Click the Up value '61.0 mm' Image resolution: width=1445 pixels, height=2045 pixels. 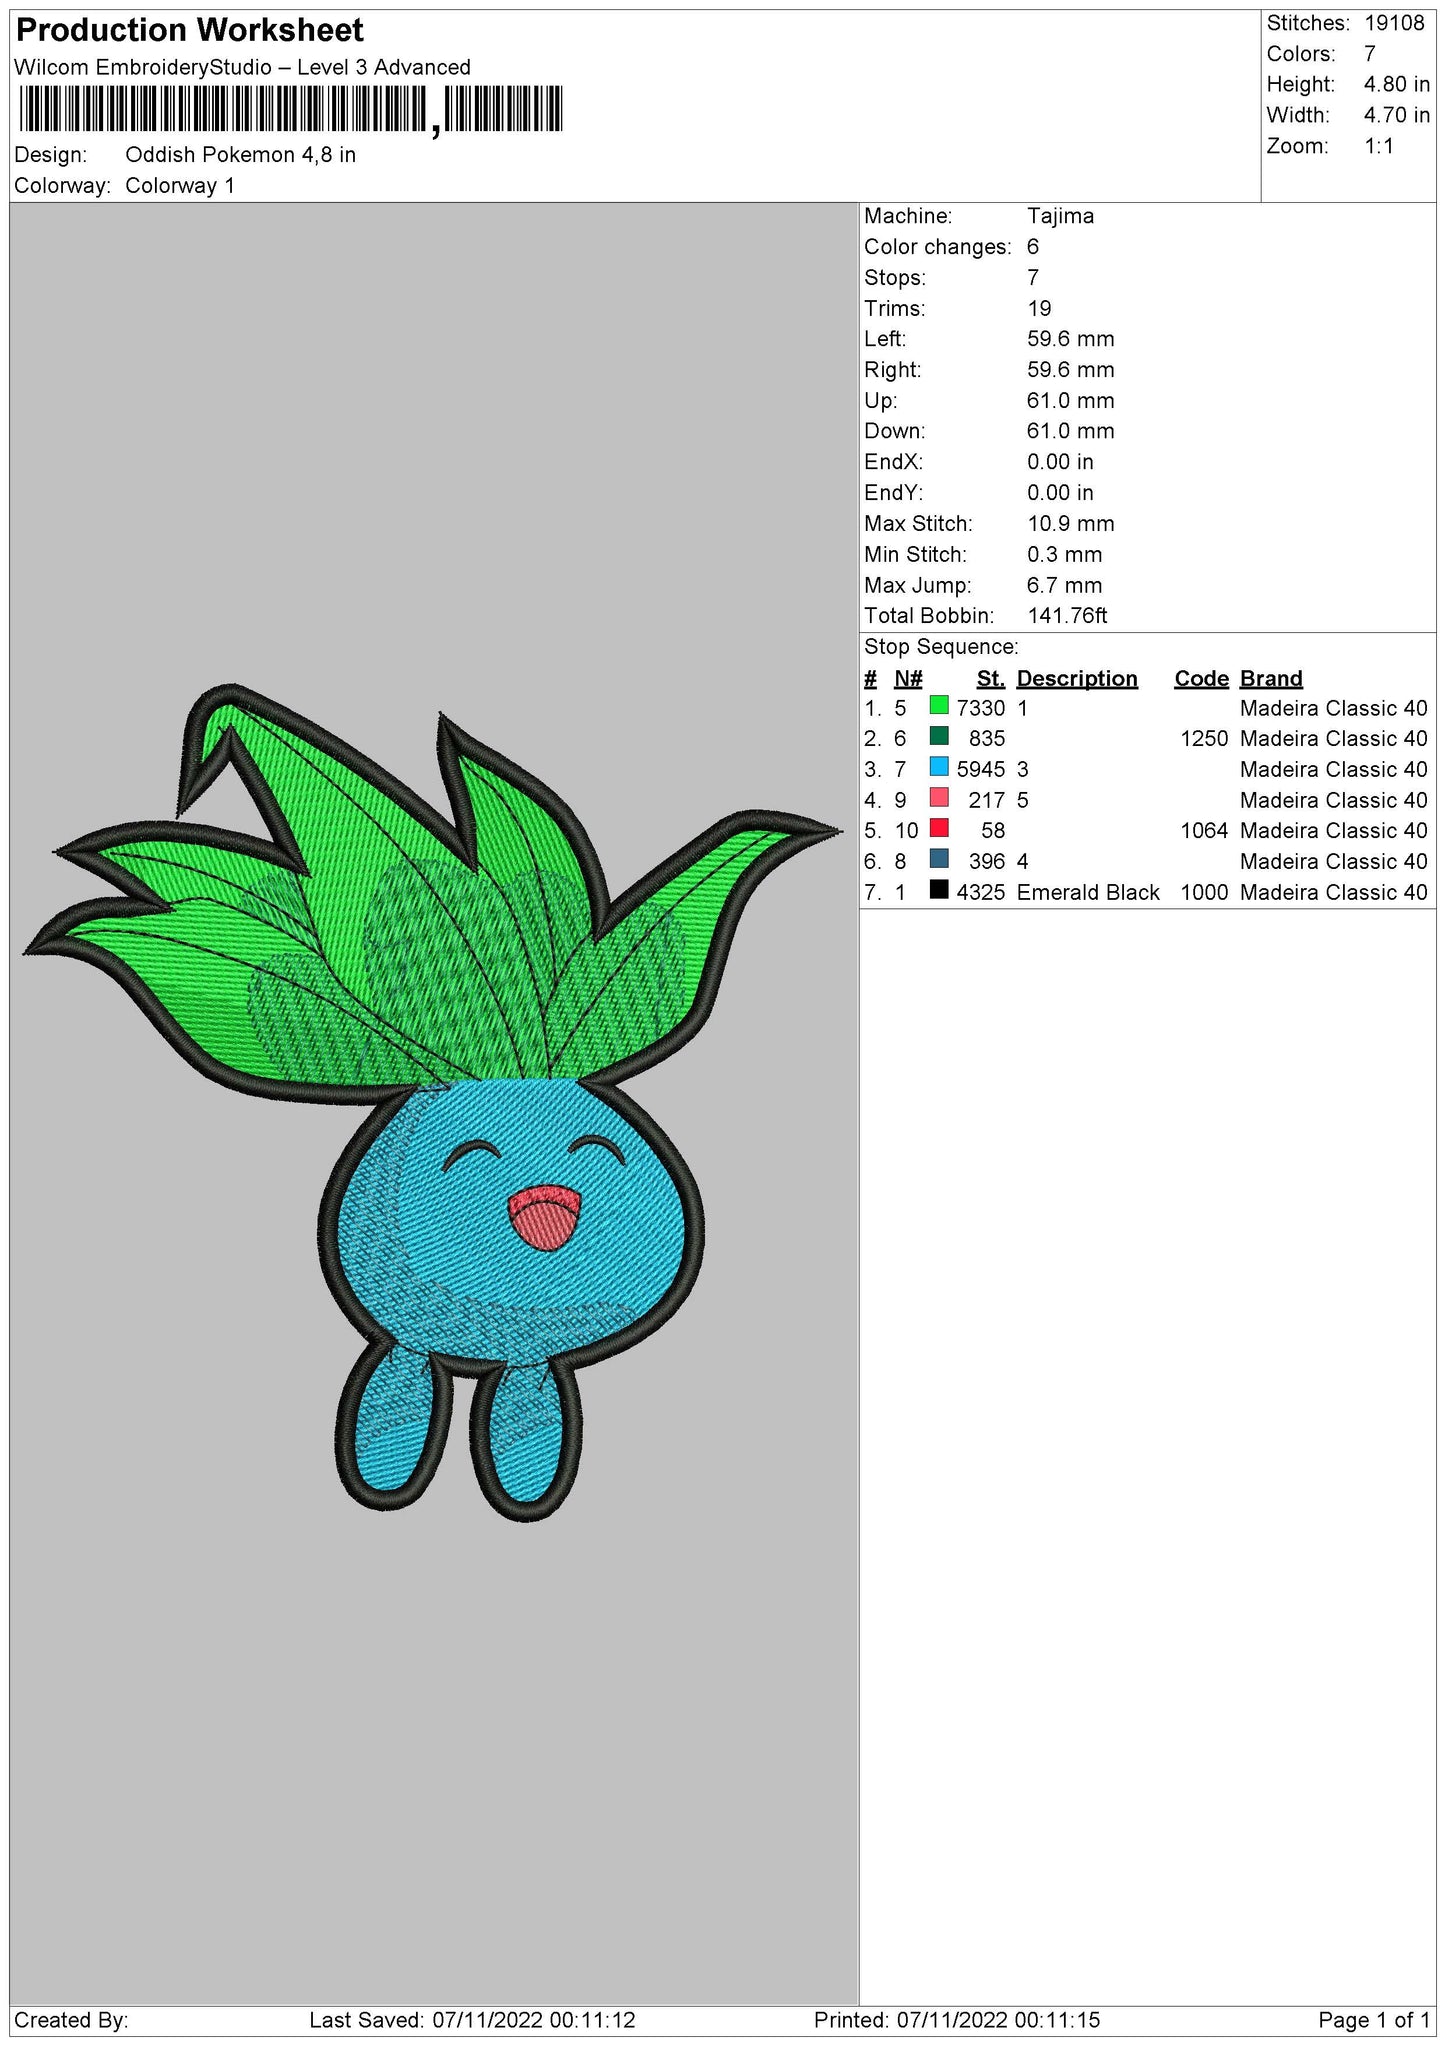1070,401
